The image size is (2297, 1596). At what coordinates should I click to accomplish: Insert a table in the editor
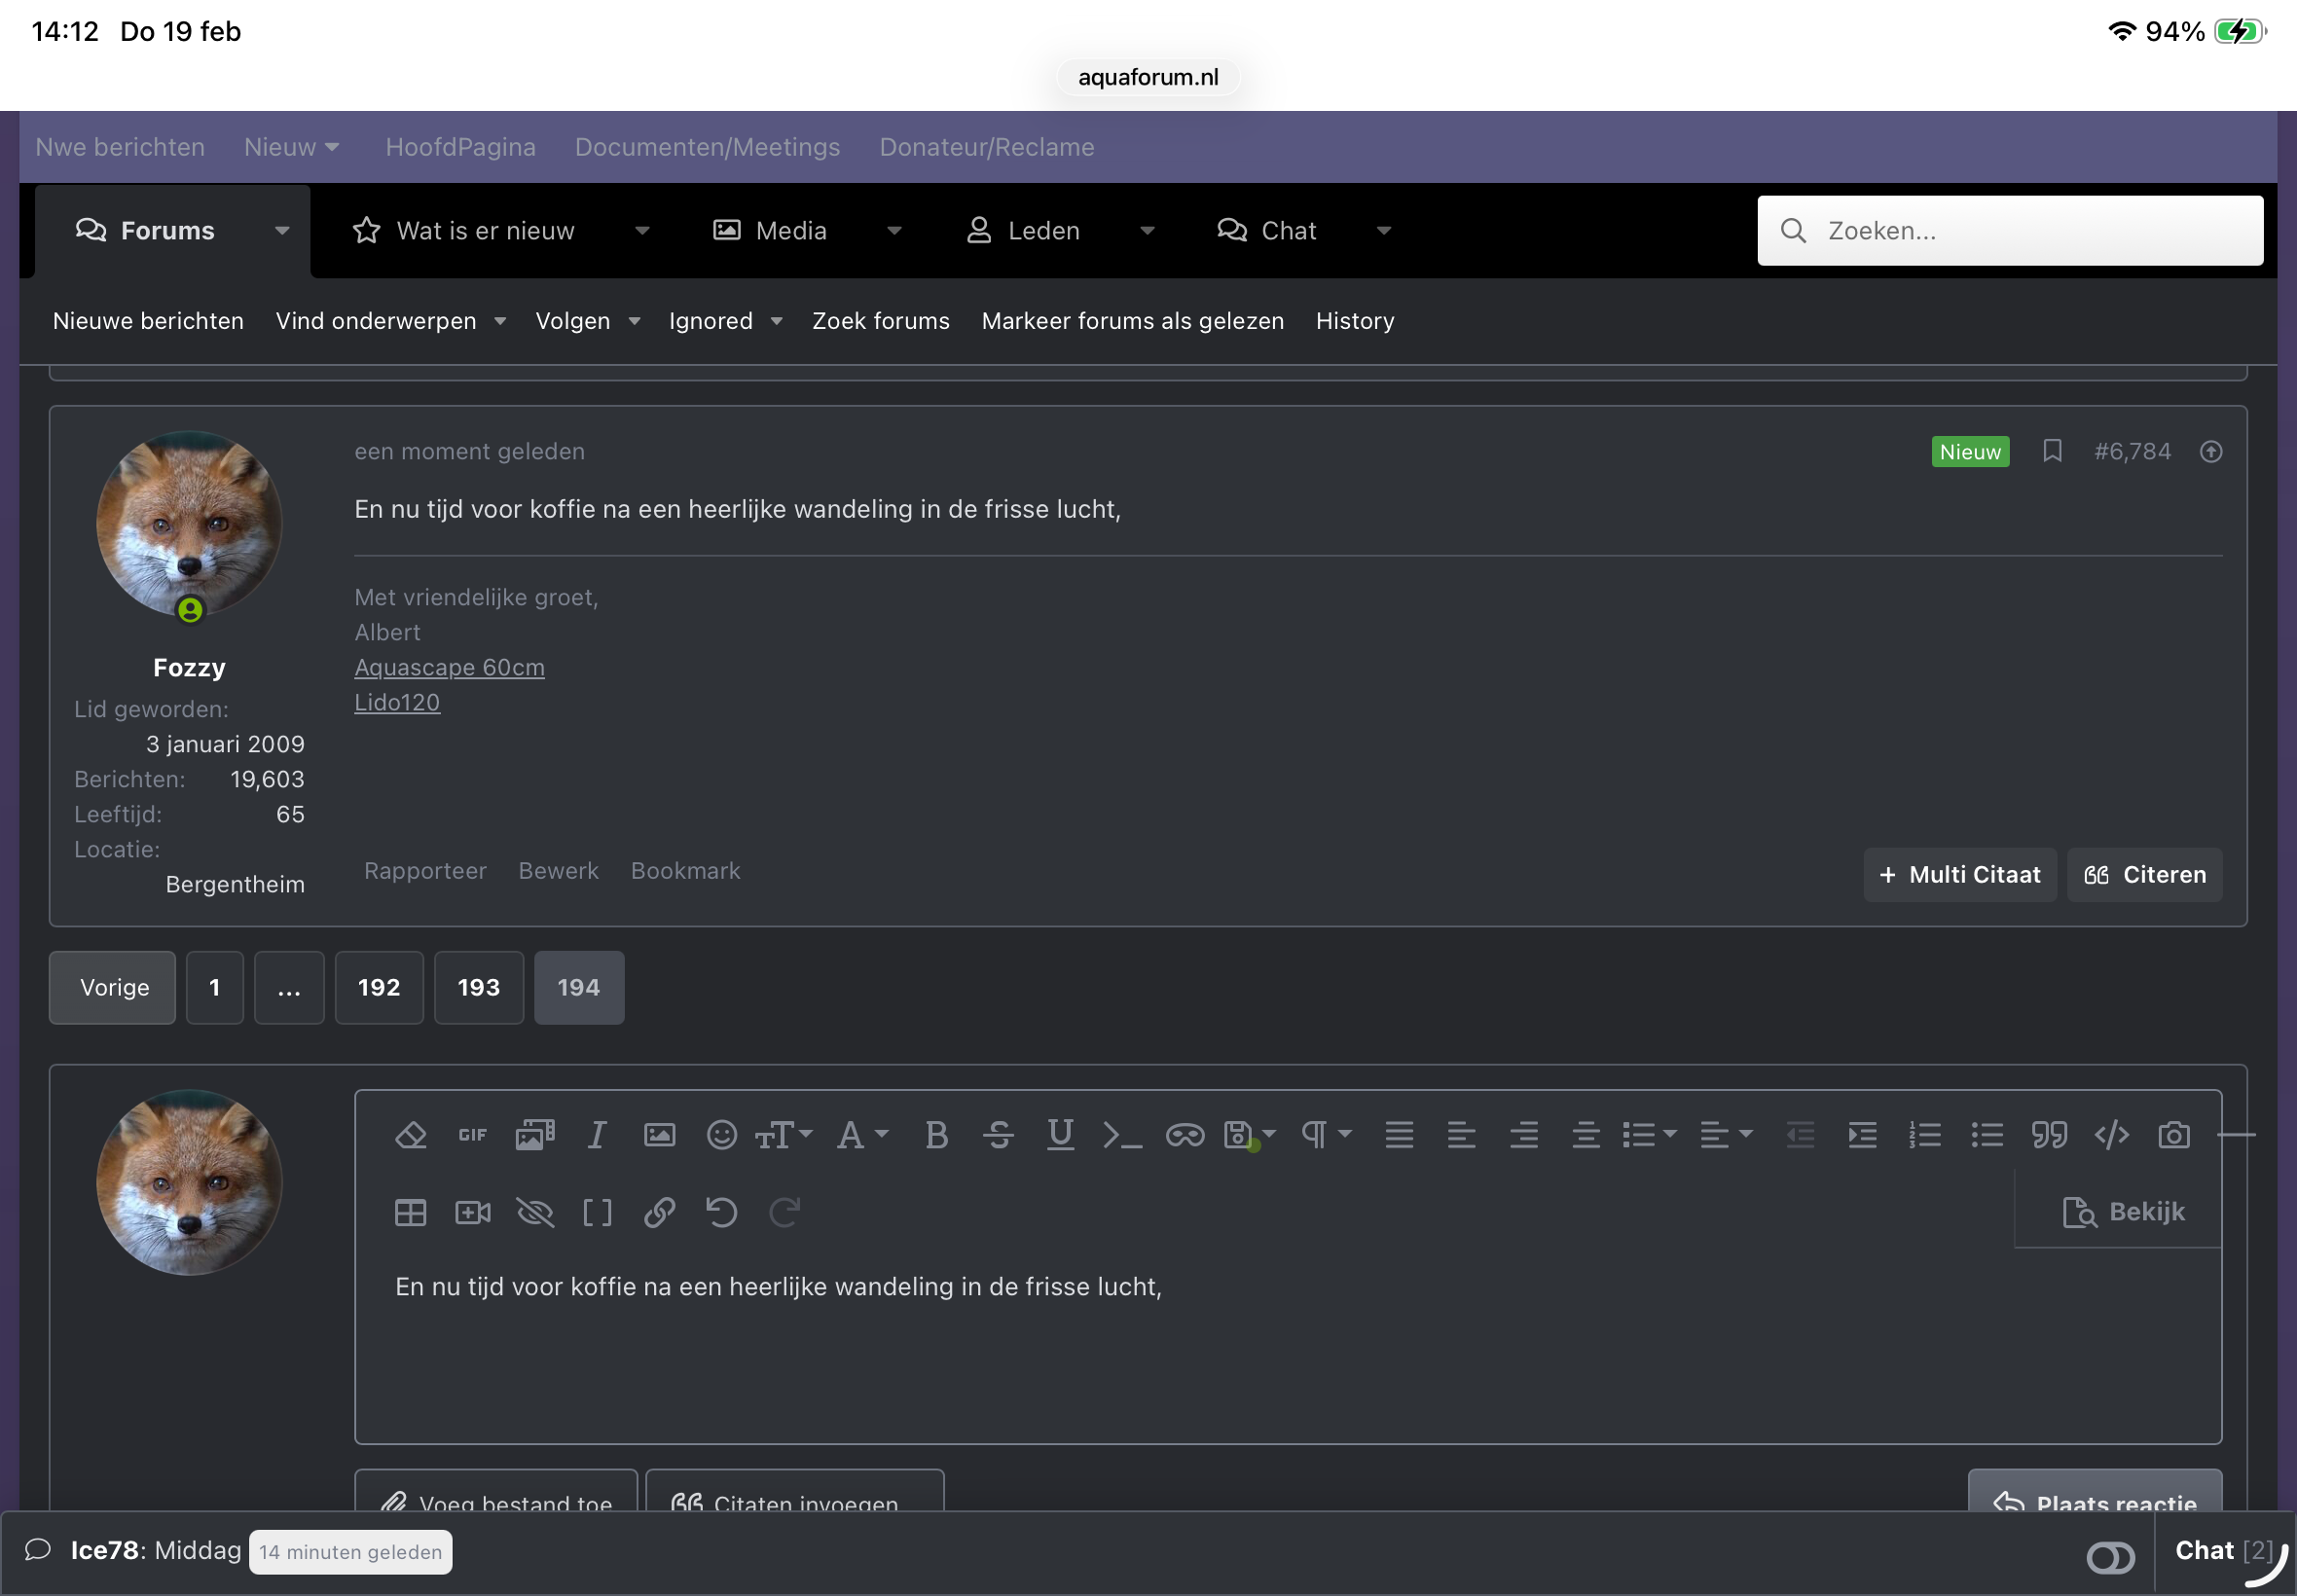[x=410, y=1213]
